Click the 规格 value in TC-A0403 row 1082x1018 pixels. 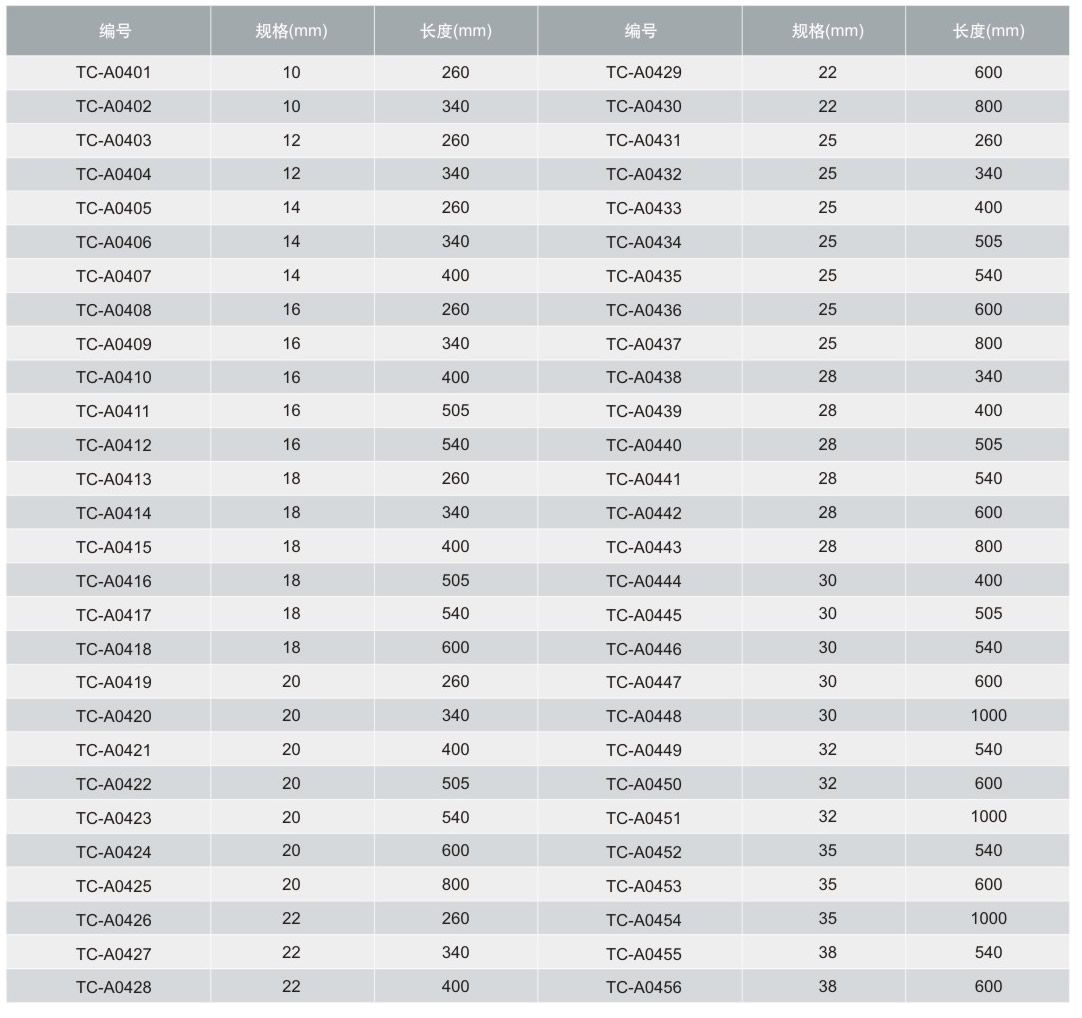pos(291,141)
